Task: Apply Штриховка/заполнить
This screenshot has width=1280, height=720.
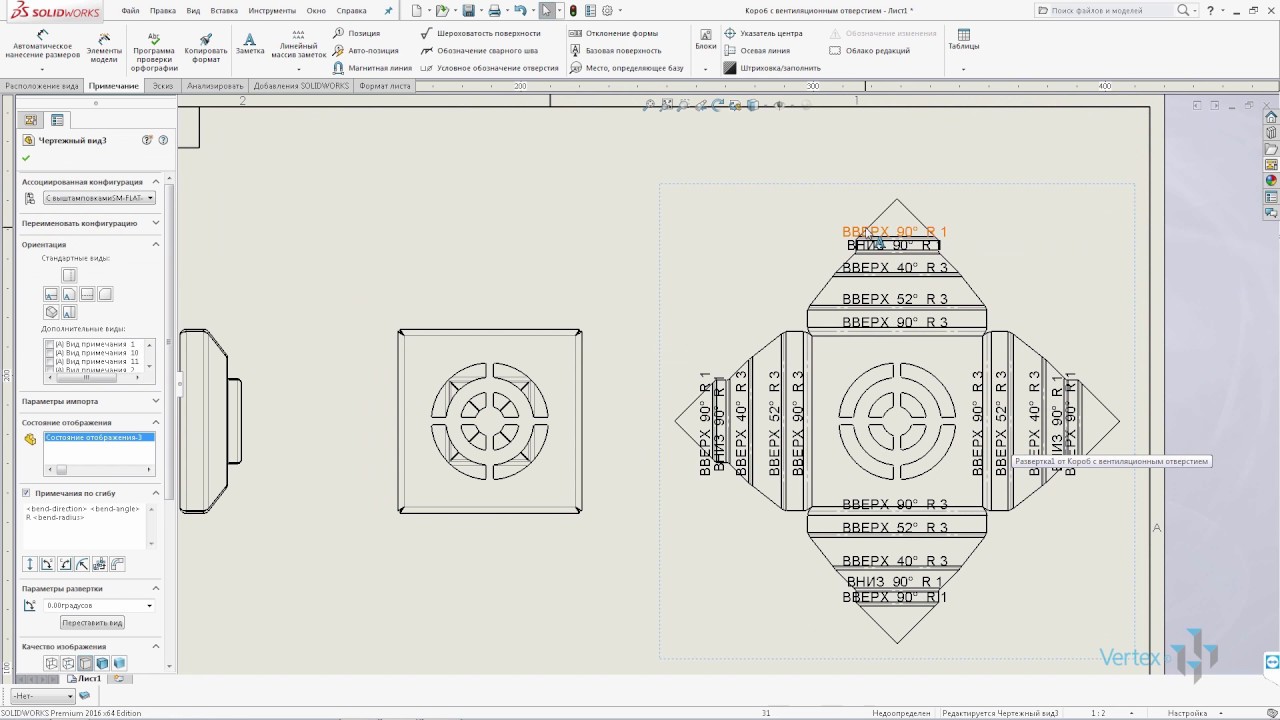Action: pos(772,68)
